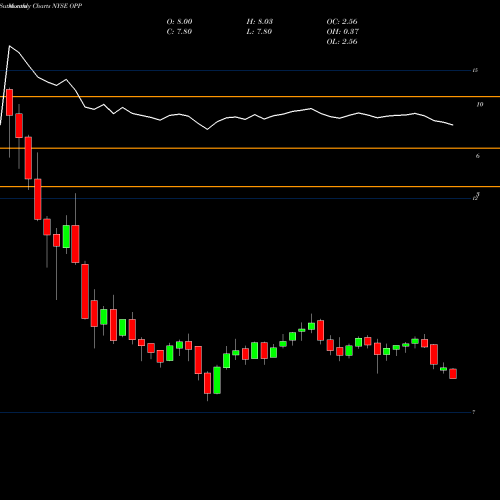Click the first tall red candlestick at the left
Image resolution: width=500 pixels, height=500 pixels.
click(9, 102)
